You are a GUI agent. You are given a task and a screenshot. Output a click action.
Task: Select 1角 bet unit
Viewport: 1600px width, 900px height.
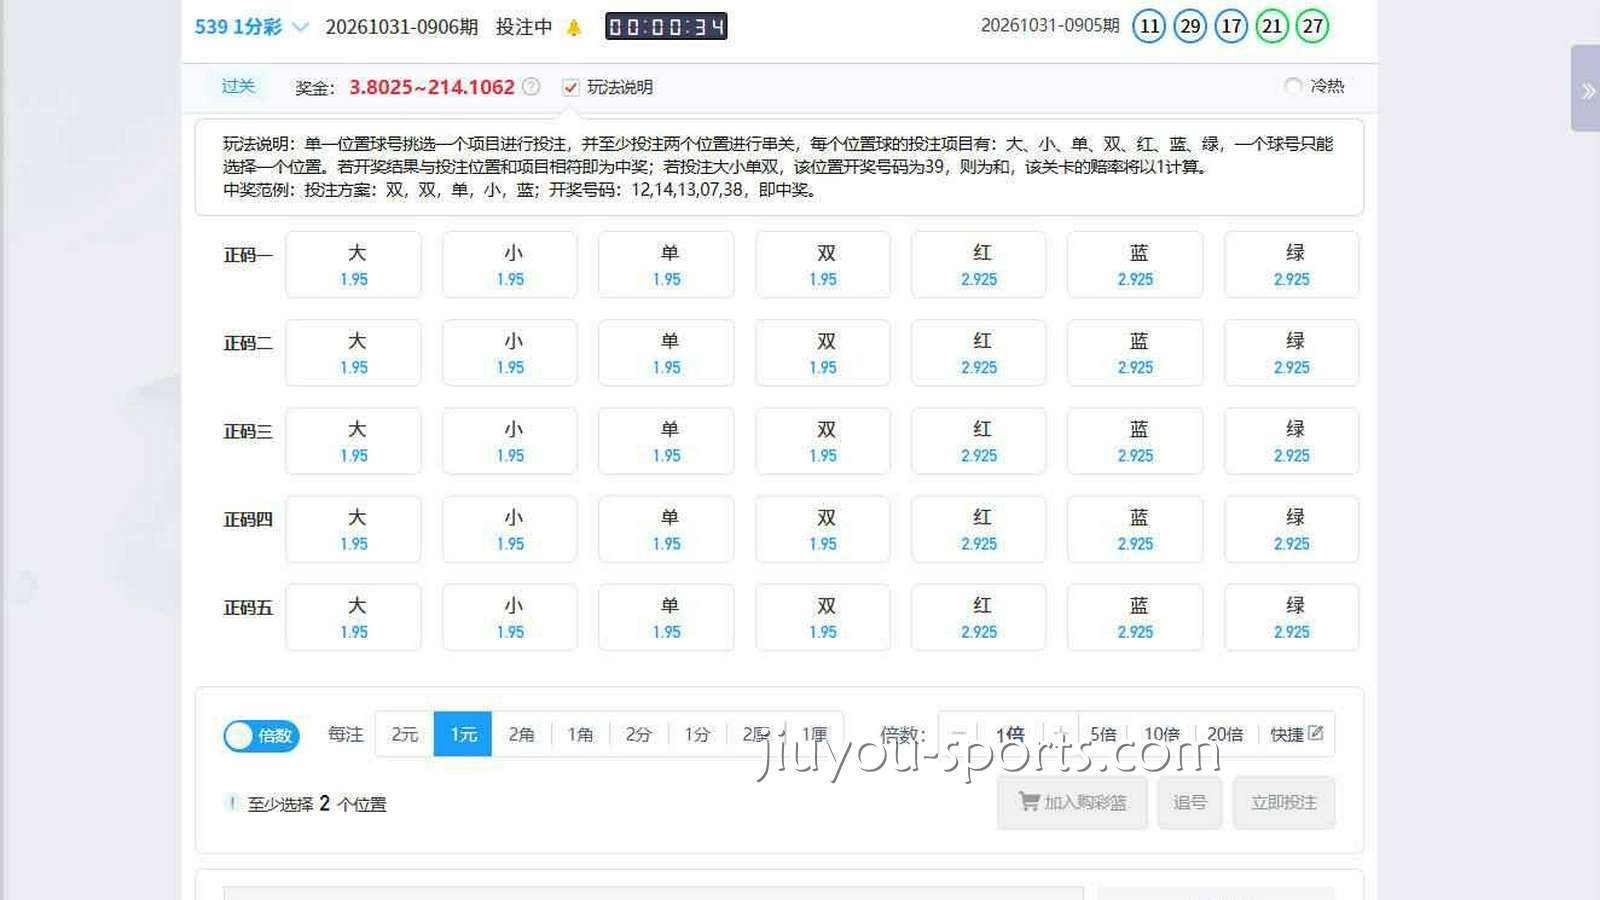pos(580,734)
